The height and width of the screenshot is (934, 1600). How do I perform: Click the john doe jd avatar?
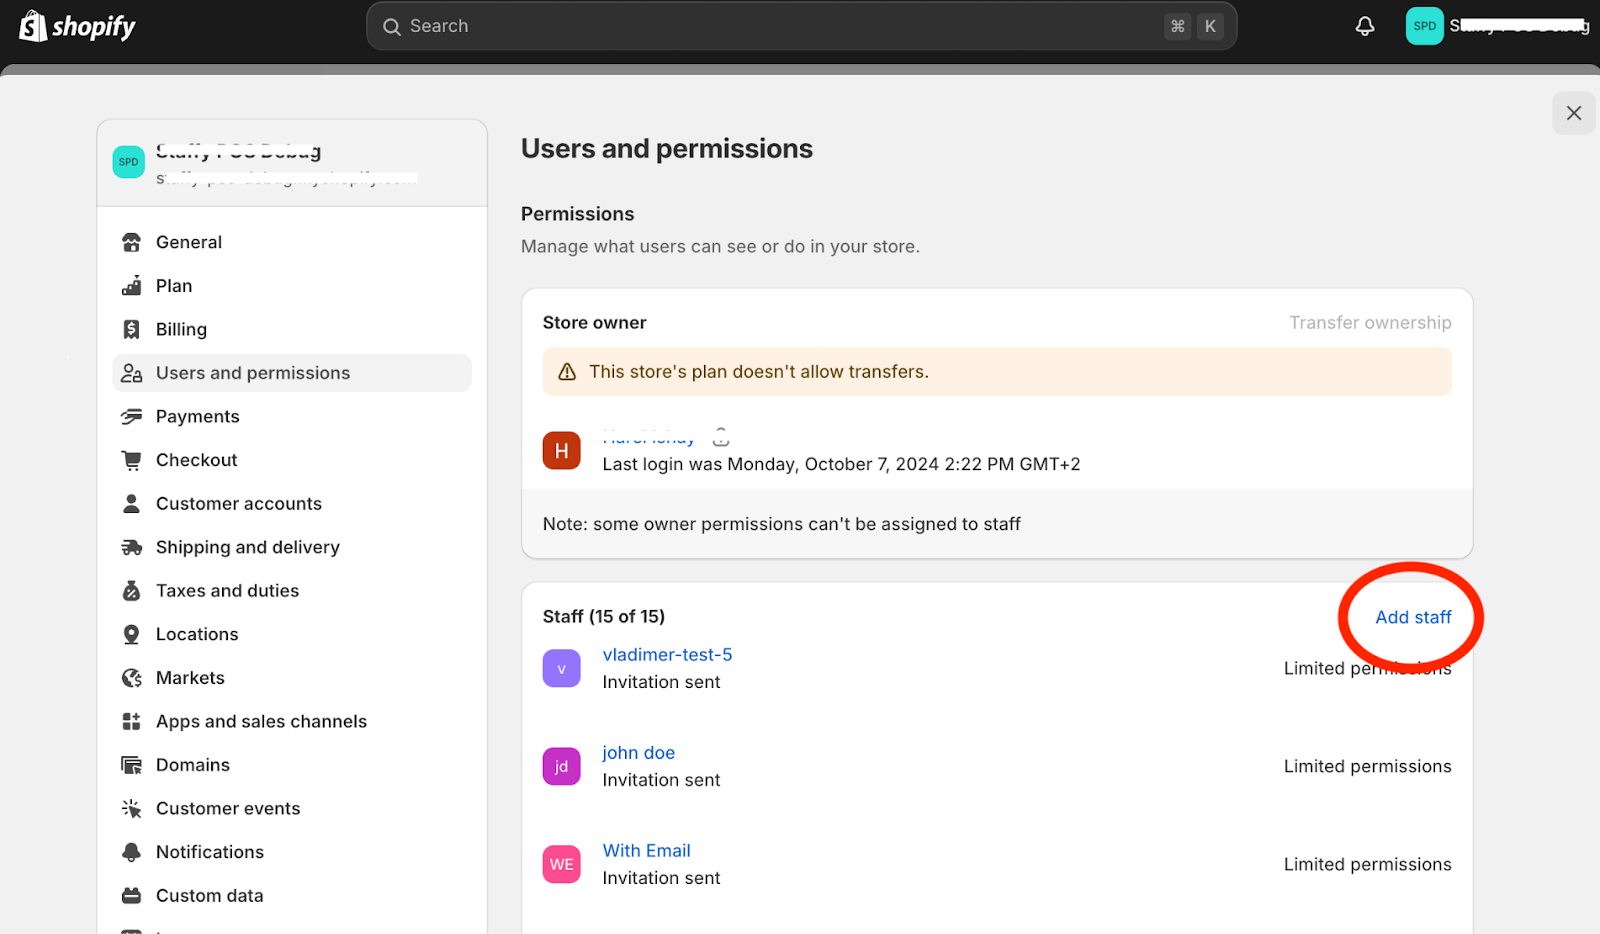561,767
